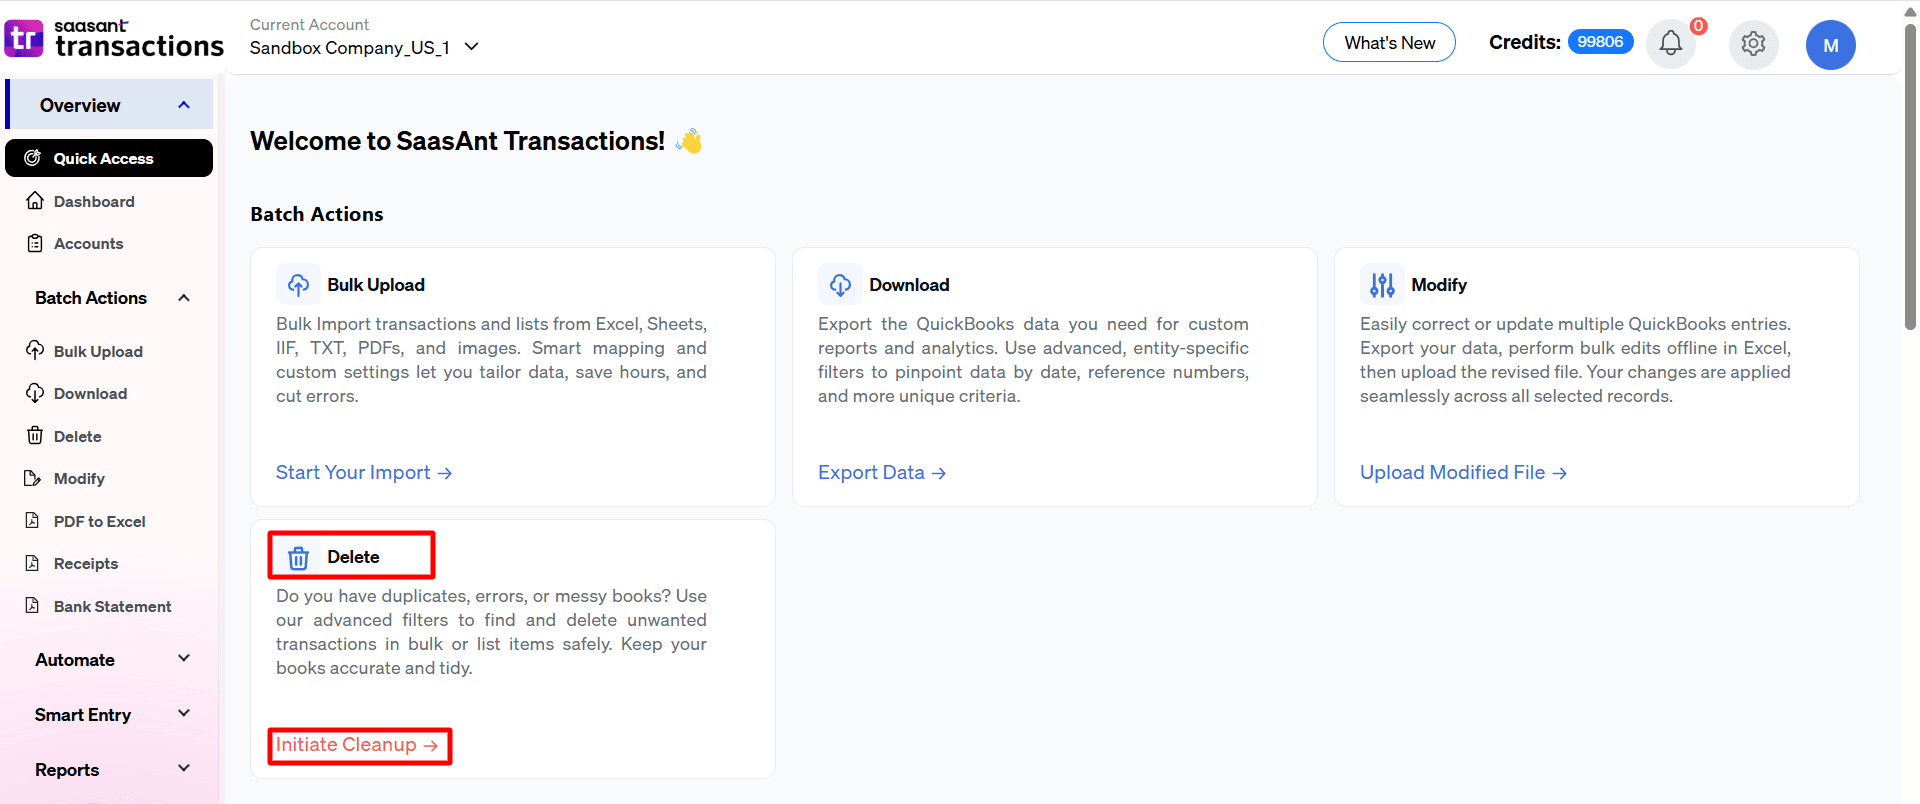Click the notification count badge
This screenshot has height=804, width=1920.
pyautogui.click(x=1698, y=26)
